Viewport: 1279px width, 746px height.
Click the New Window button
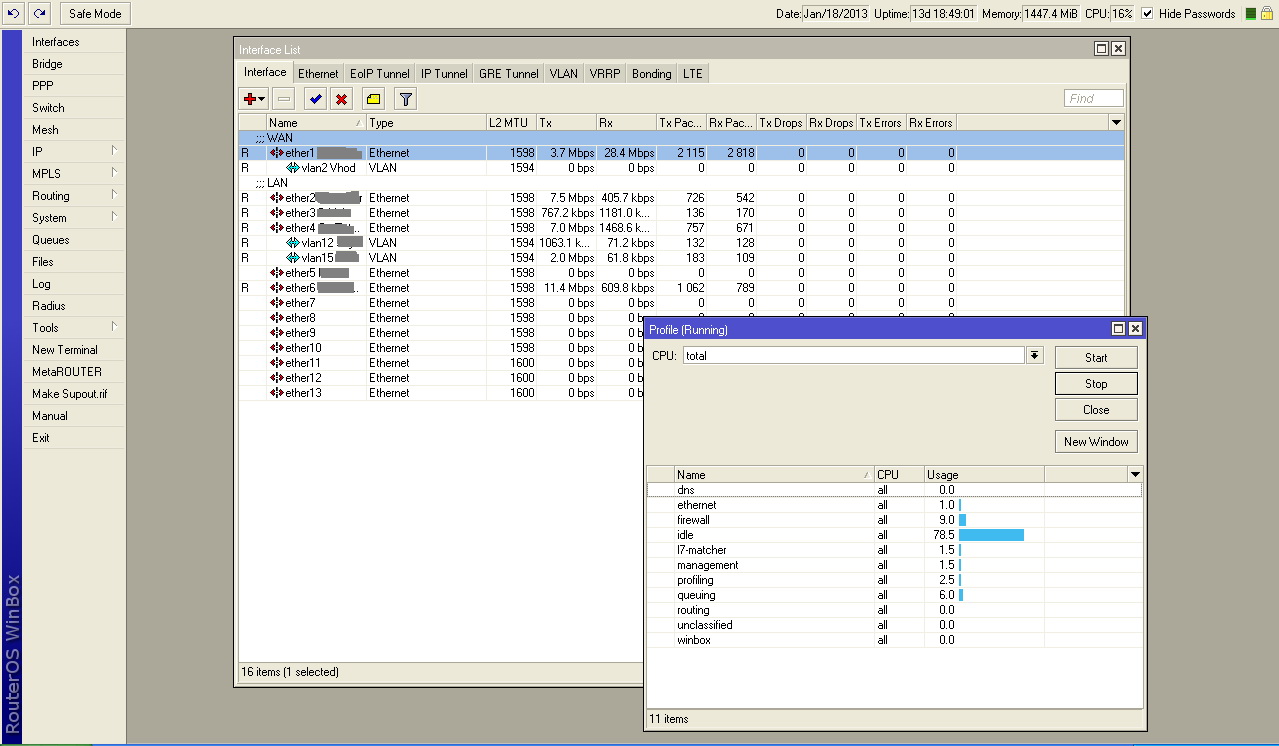point(1096,442)
